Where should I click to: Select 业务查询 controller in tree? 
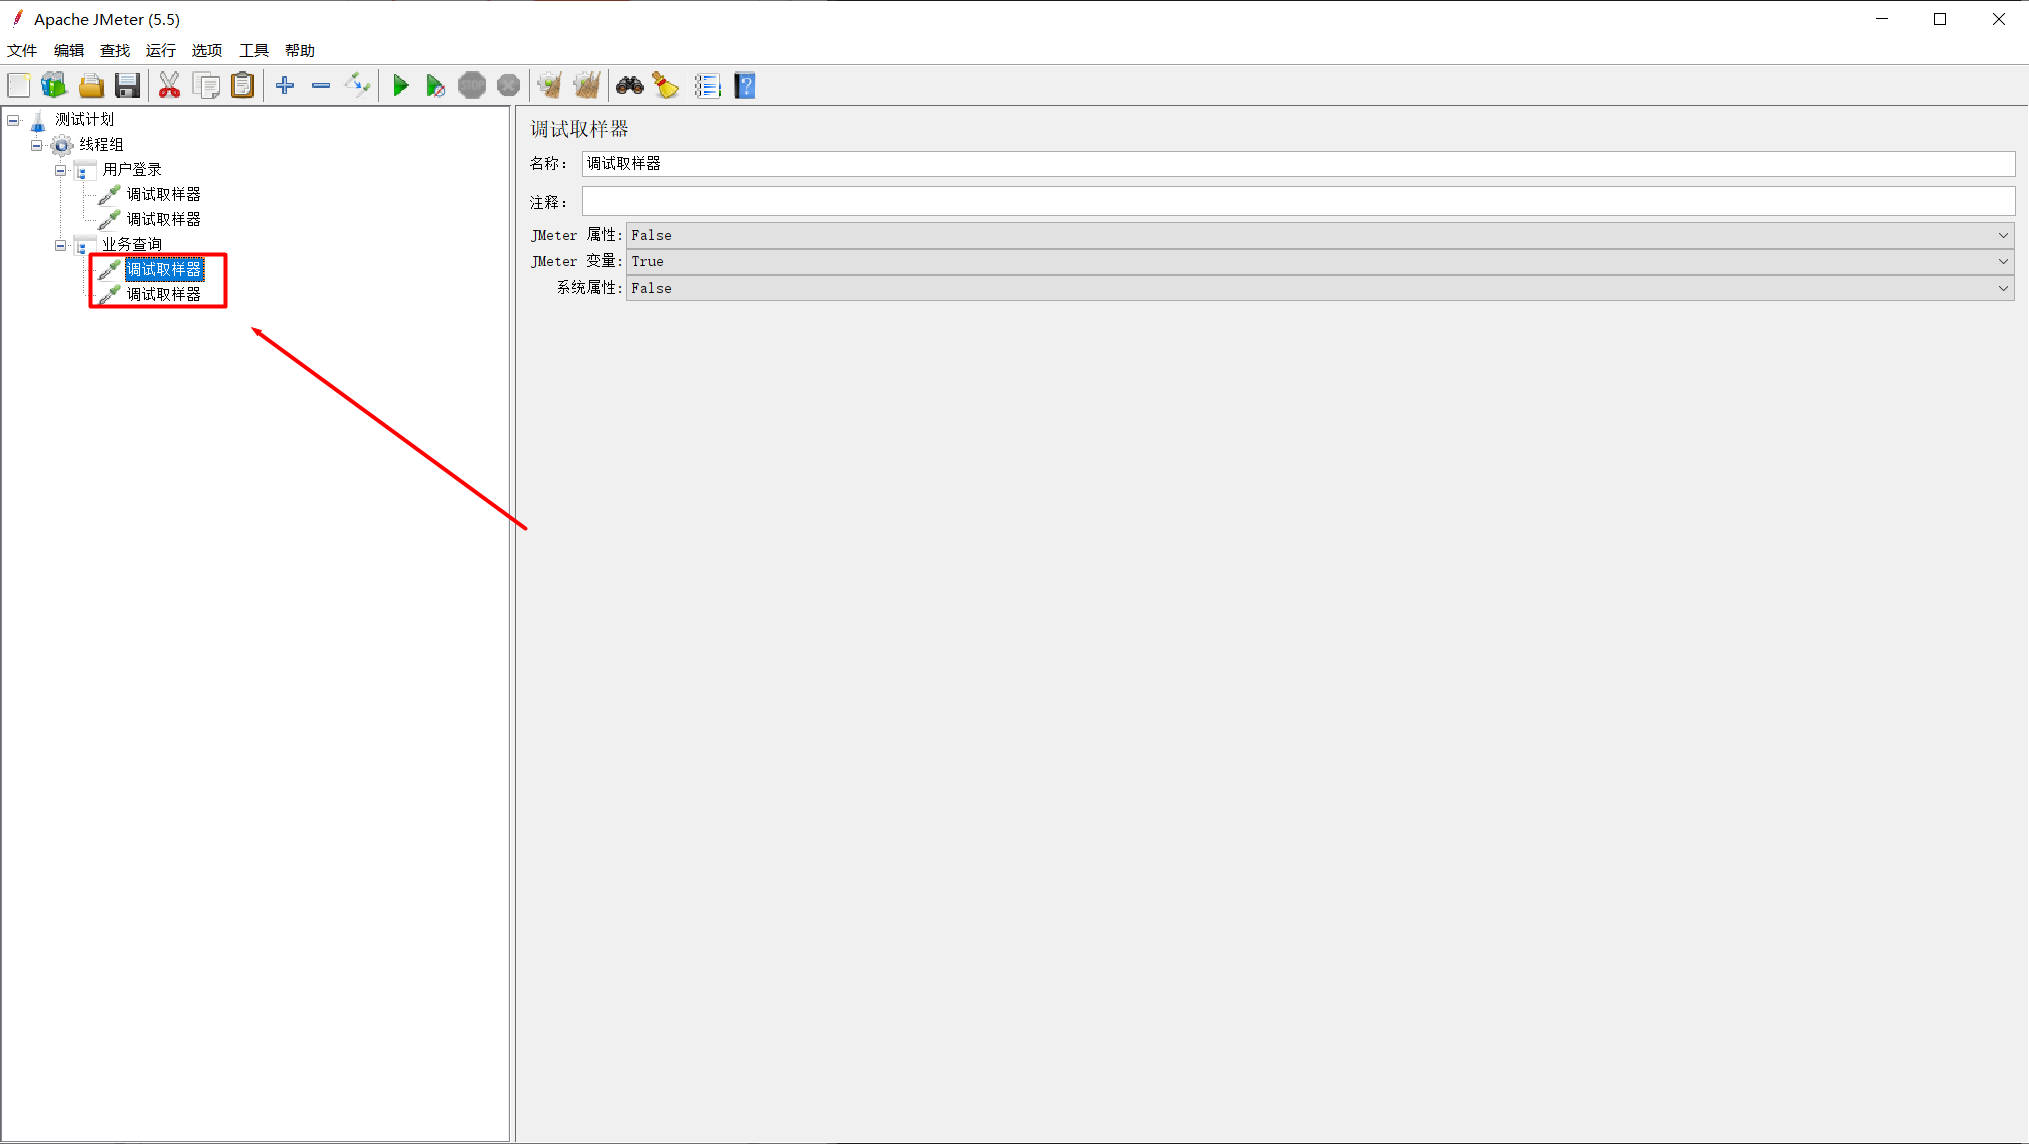pos(131,244)
